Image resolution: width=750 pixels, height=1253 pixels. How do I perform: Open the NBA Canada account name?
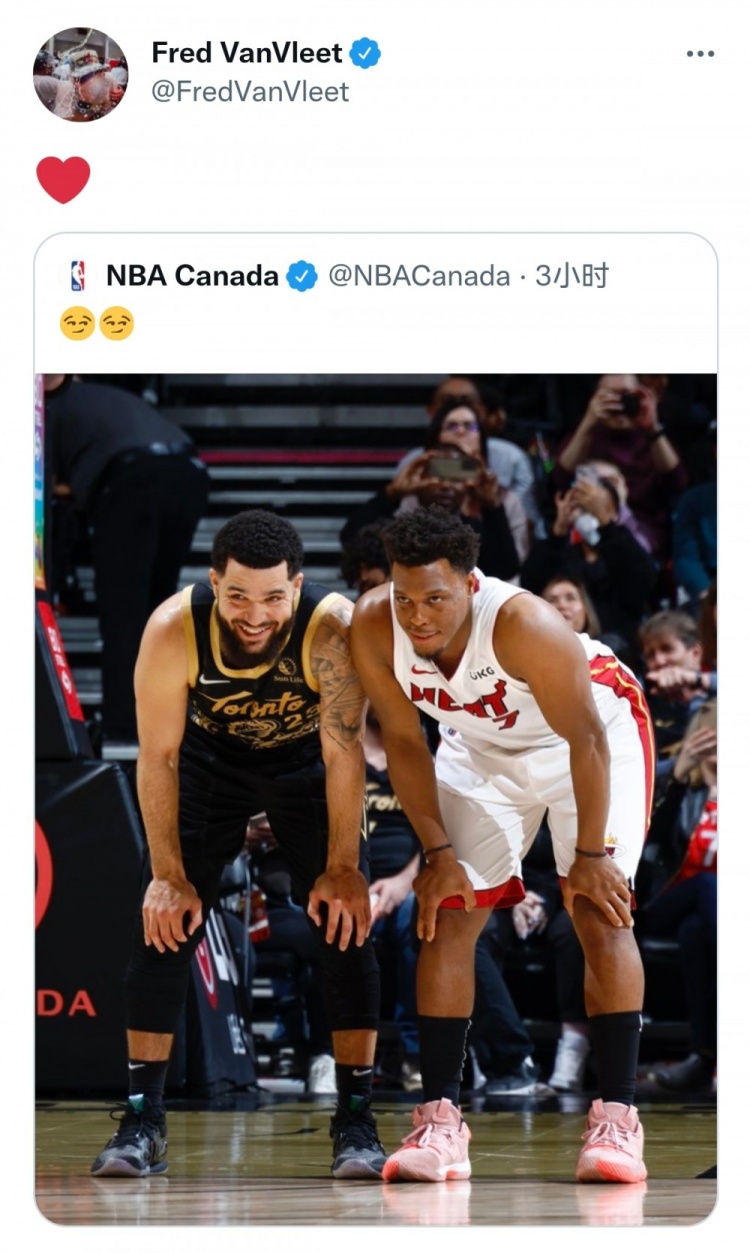coord(192,276)
